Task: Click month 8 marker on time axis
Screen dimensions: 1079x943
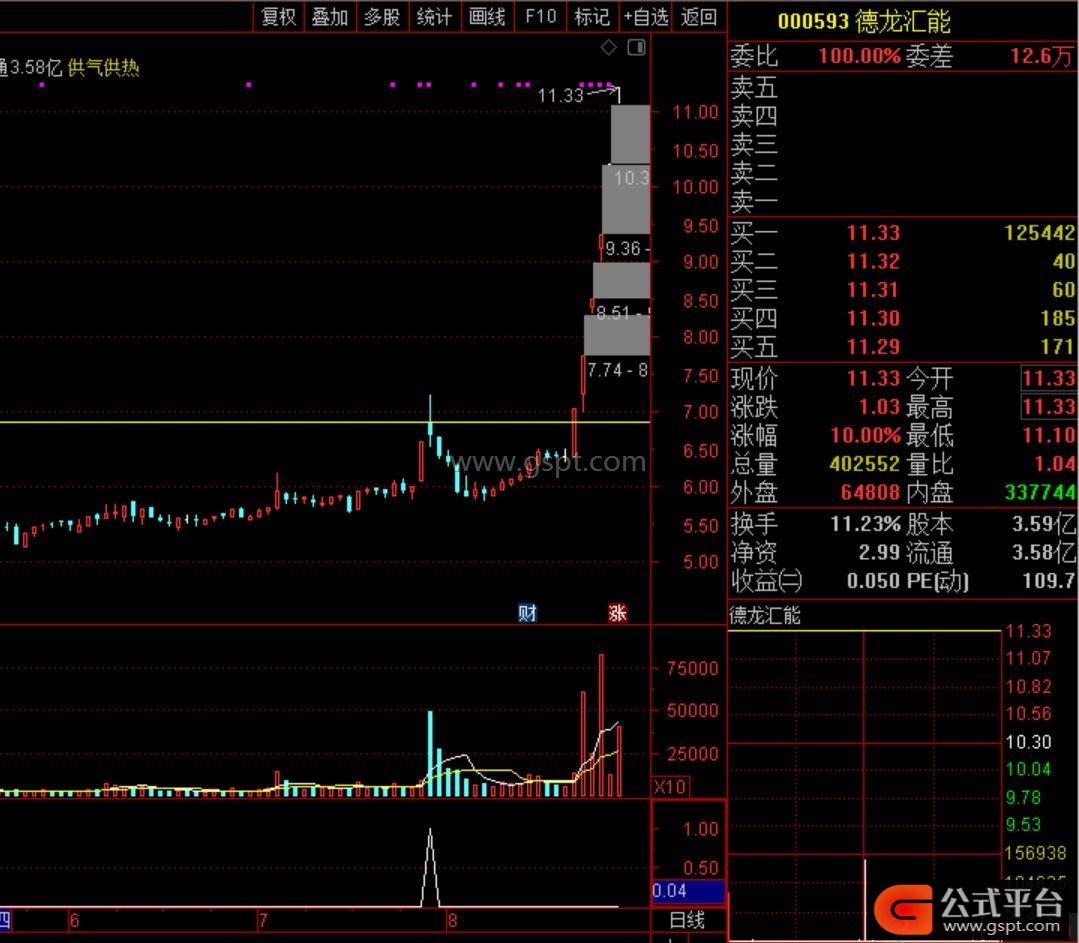Action: pyautogui.click(x=452, y=920)
